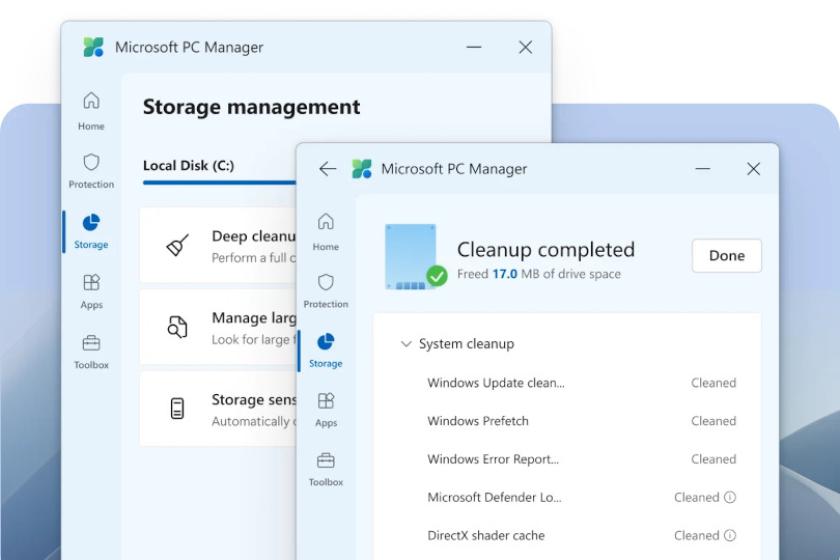The height and width of the screenshot is (560, 840).
Task: Open the Manage large files card
Action: pos(218,327)
